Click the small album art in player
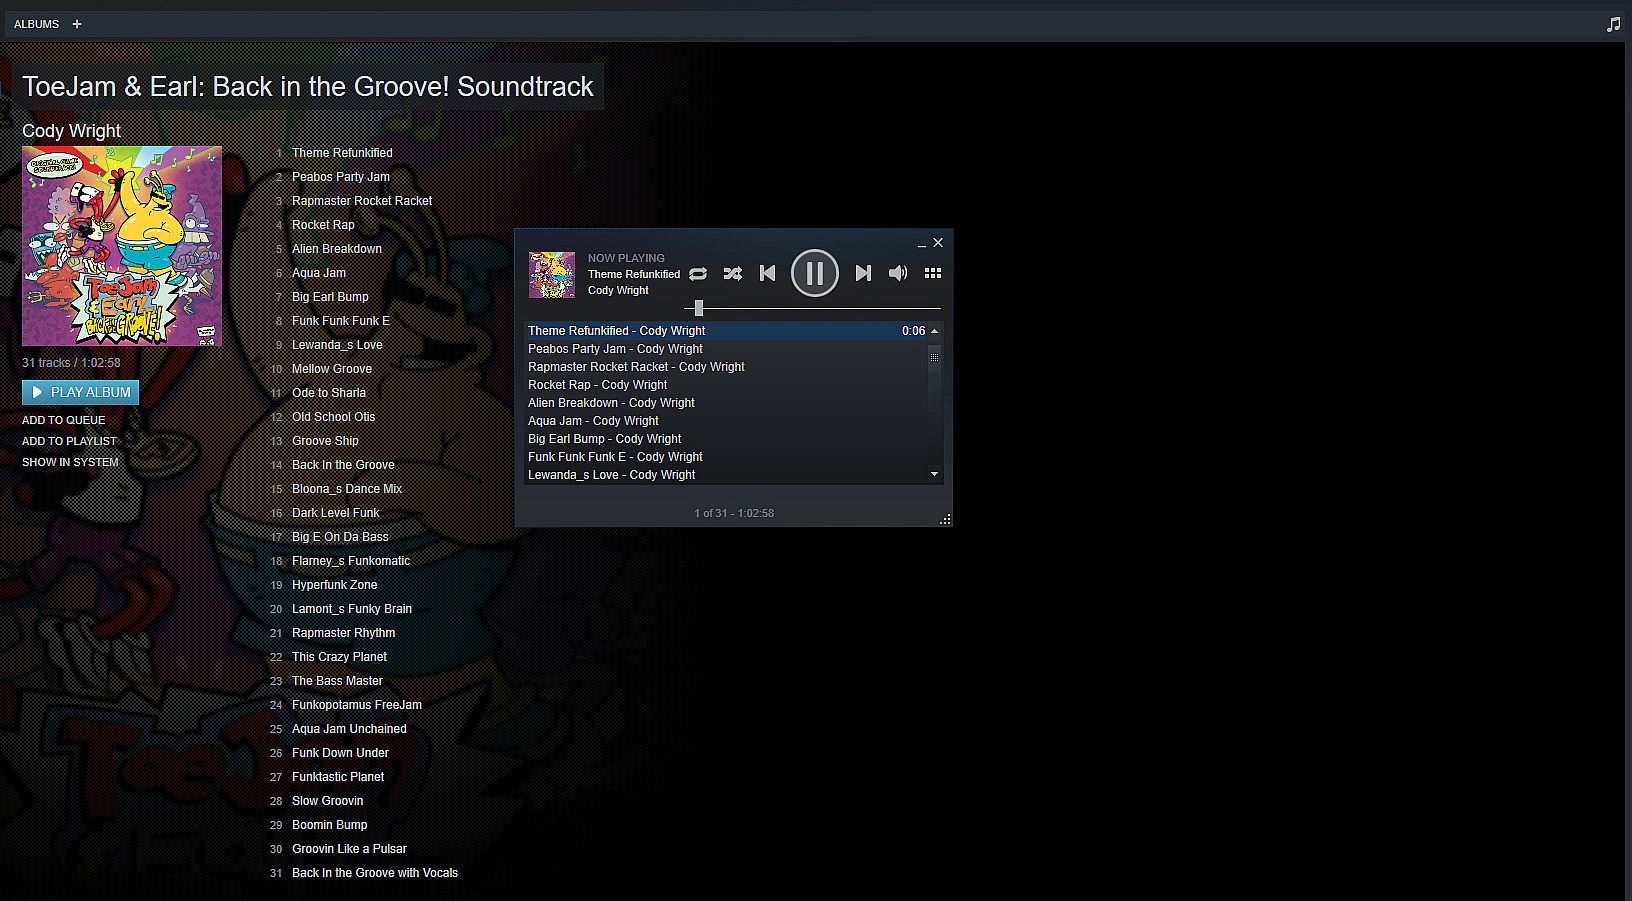 [x=552, y=275]
